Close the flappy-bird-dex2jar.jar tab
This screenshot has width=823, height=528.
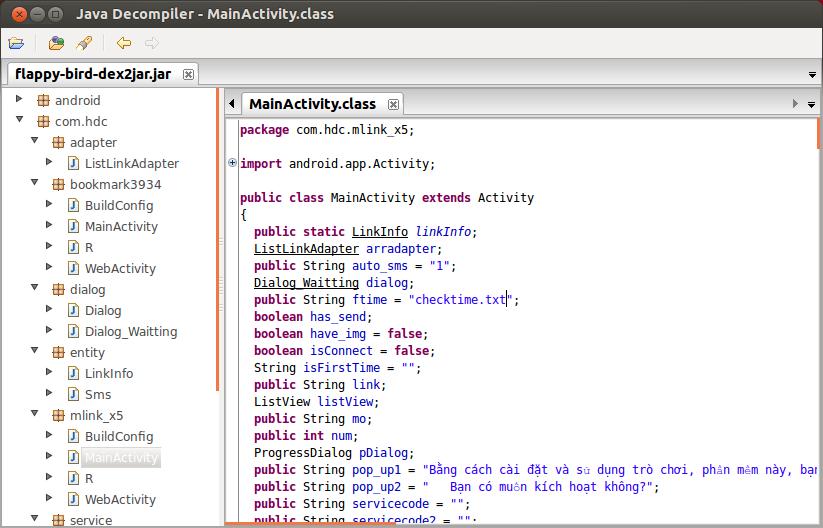tap(188, 75)
